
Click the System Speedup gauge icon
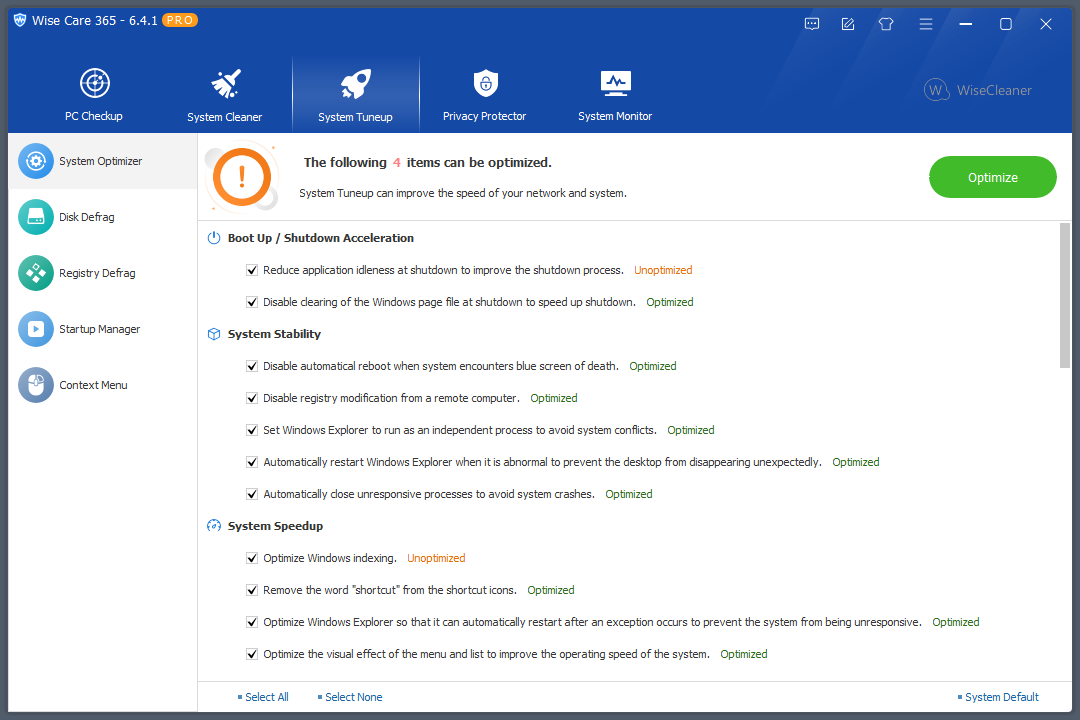214,526
